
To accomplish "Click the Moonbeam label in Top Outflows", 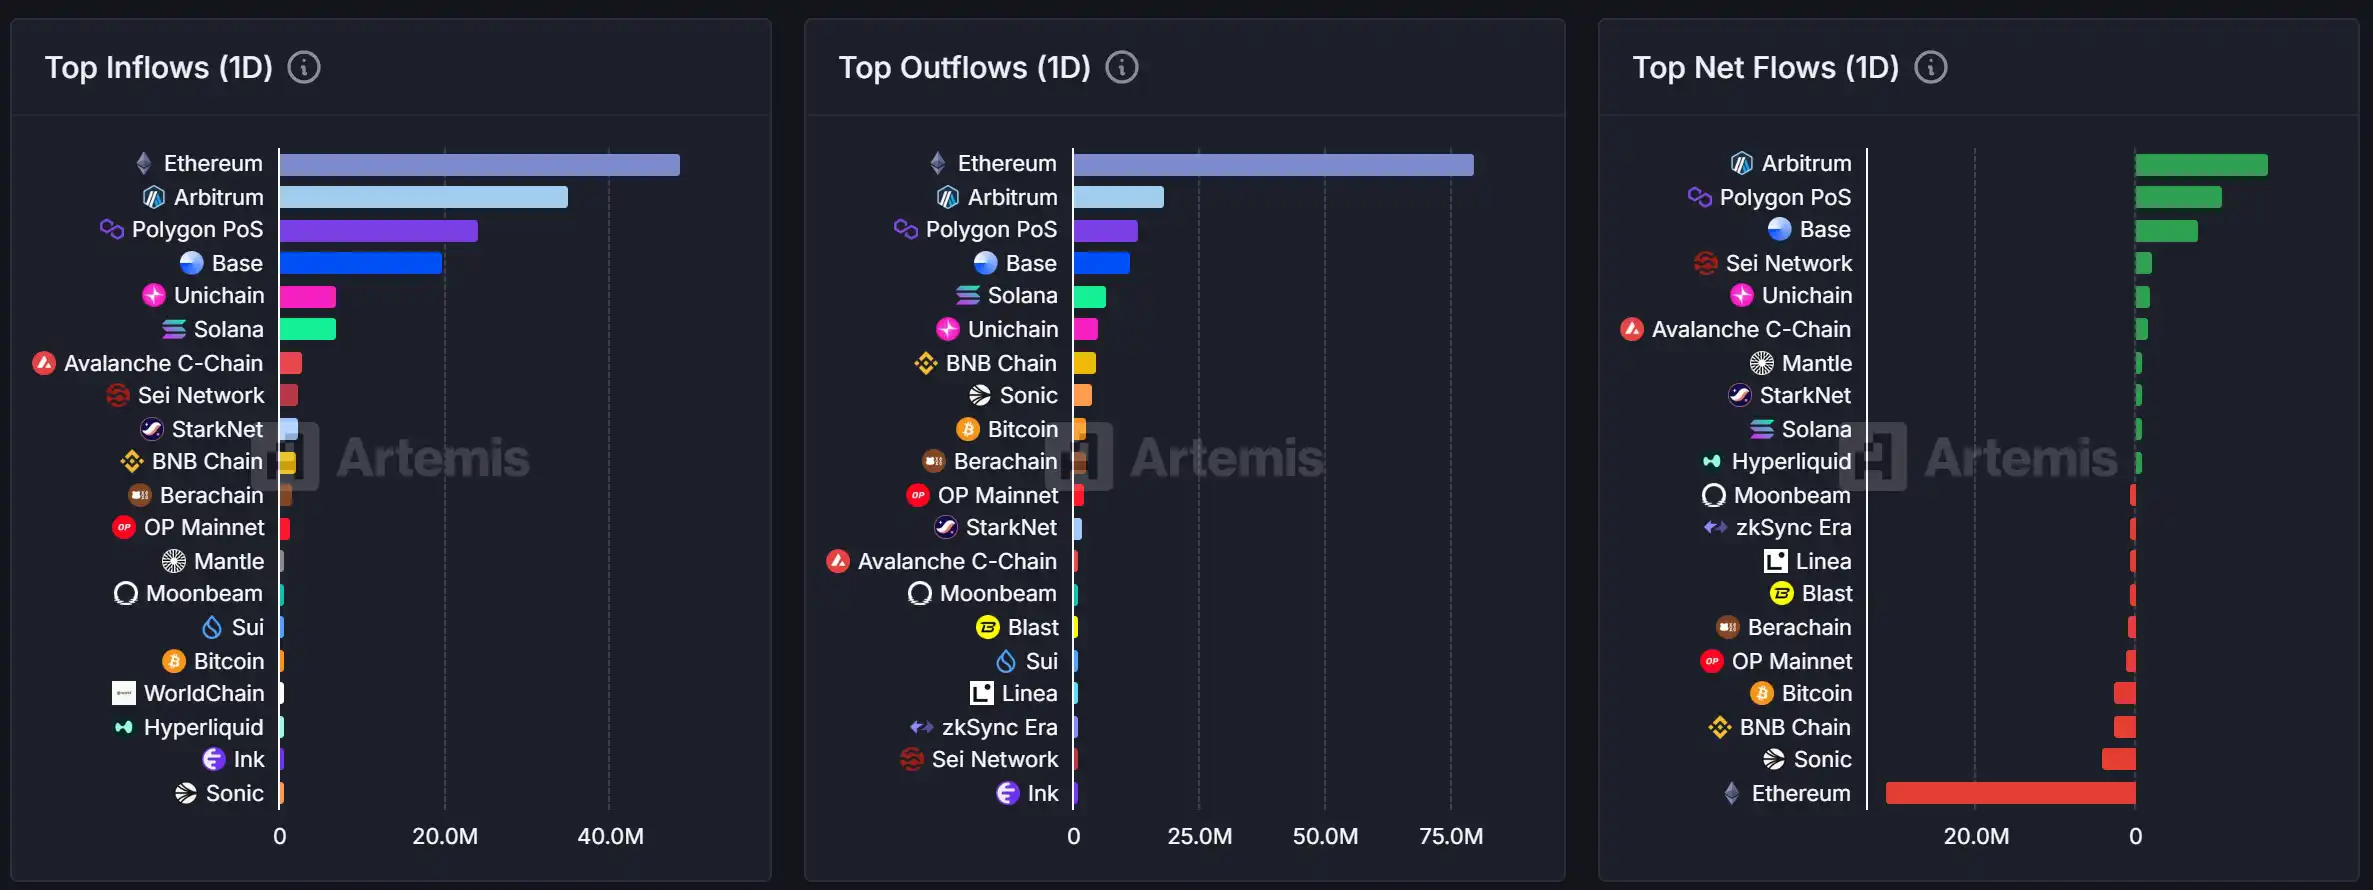I will 999,593.
